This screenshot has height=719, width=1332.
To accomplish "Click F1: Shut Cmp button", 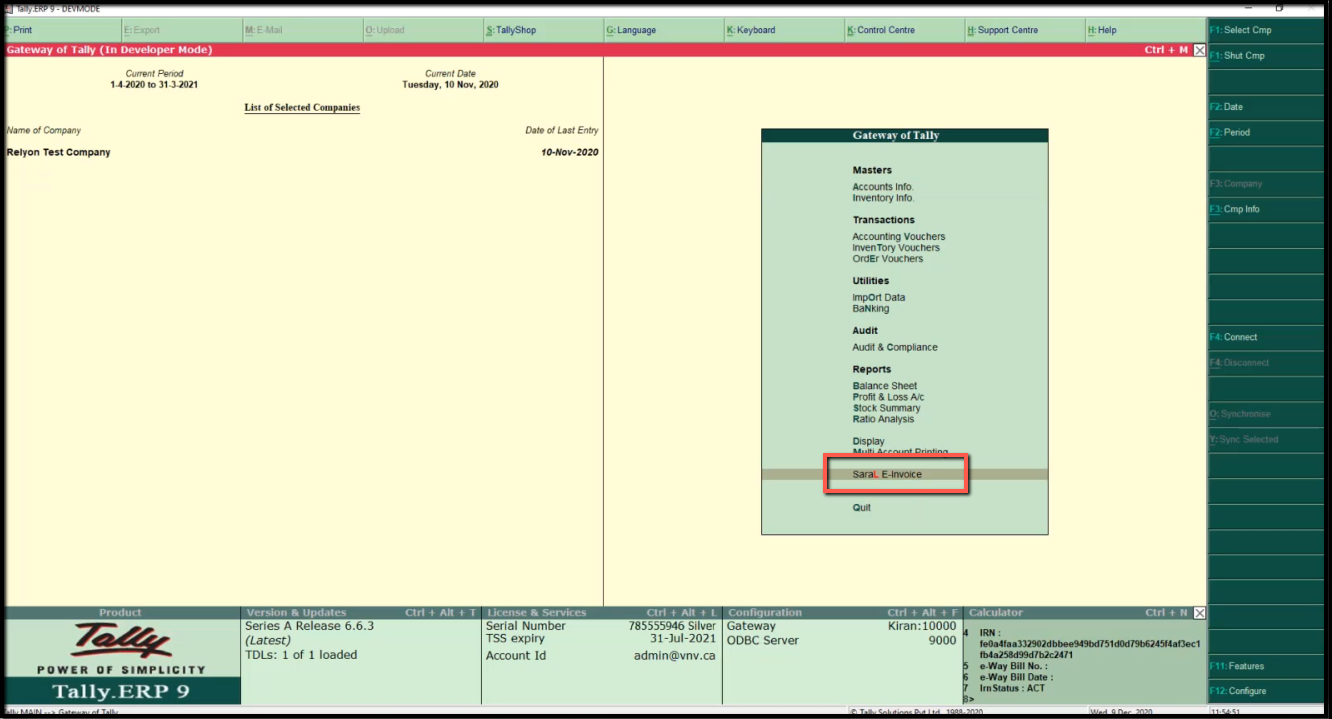I will (1268, 56).
